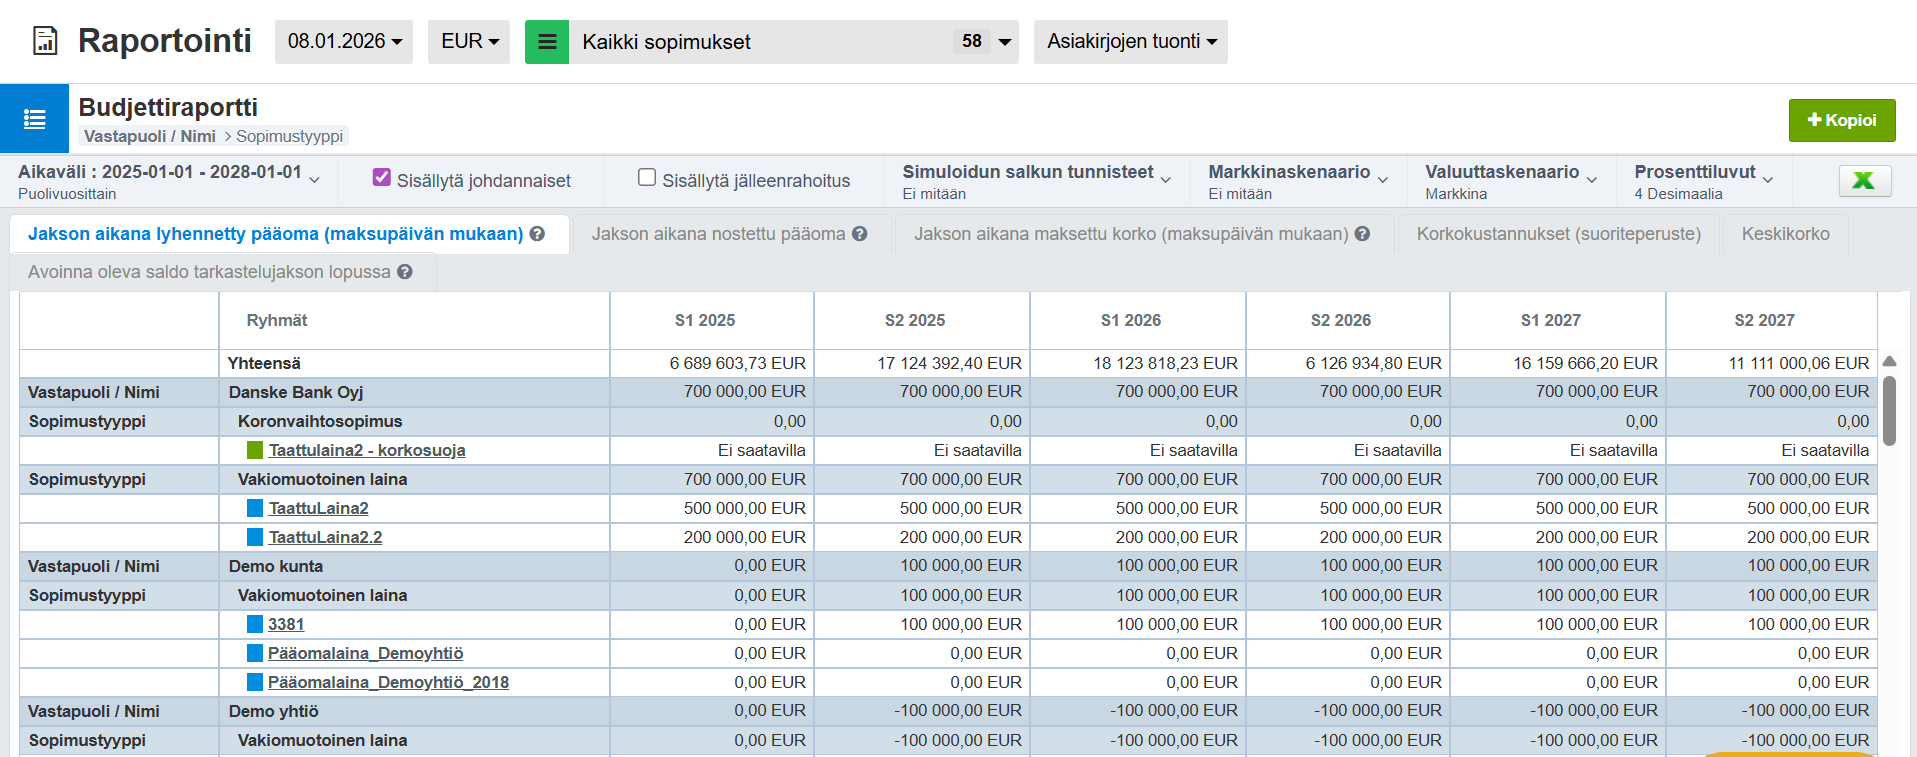
Task: Uncheck Sisällytä johdannaiset checkbox
Action: (x=381, y=178)
